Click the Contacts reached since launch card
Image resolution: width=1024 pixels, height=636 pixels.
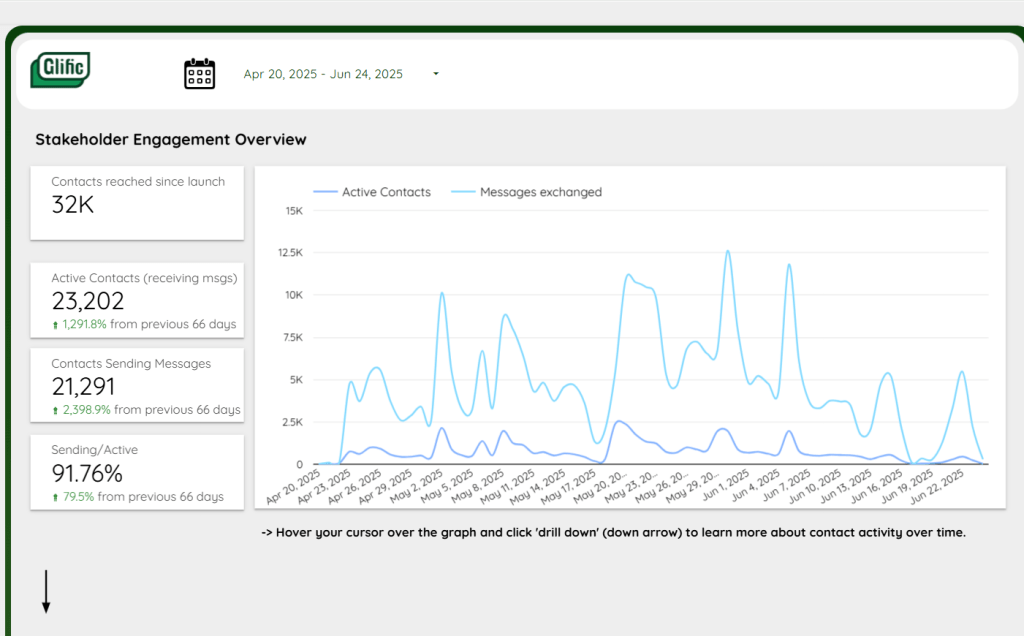(137, 203)
